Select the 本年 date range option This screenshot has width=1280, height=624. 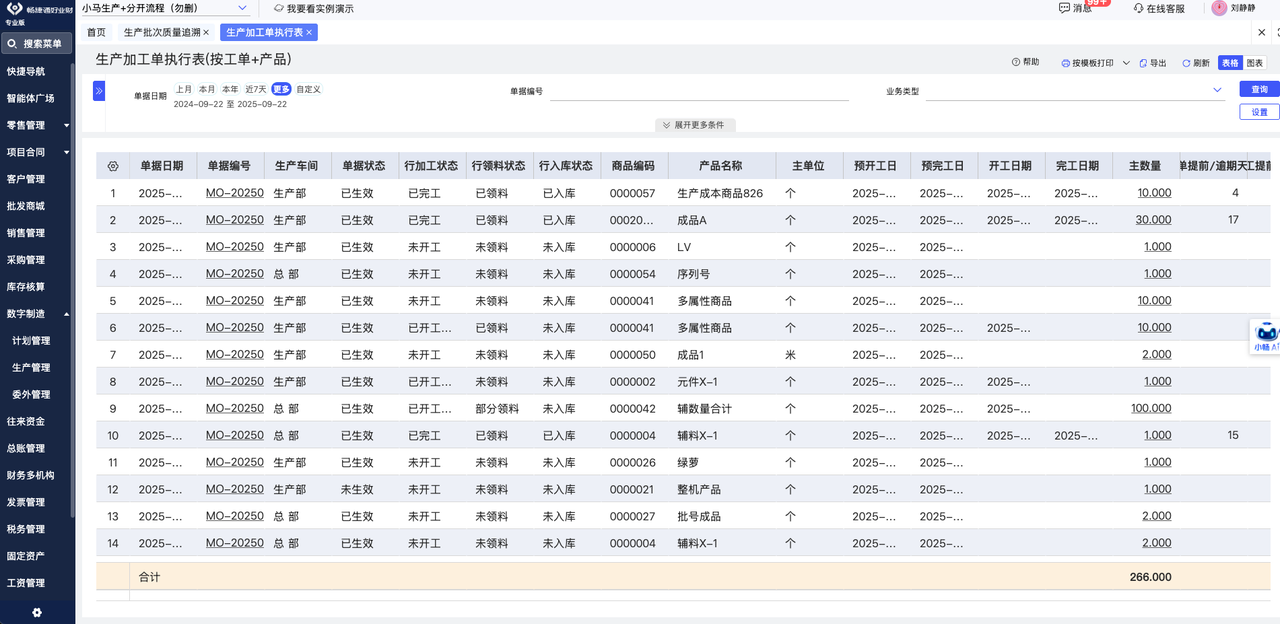(x=230, y=89)
